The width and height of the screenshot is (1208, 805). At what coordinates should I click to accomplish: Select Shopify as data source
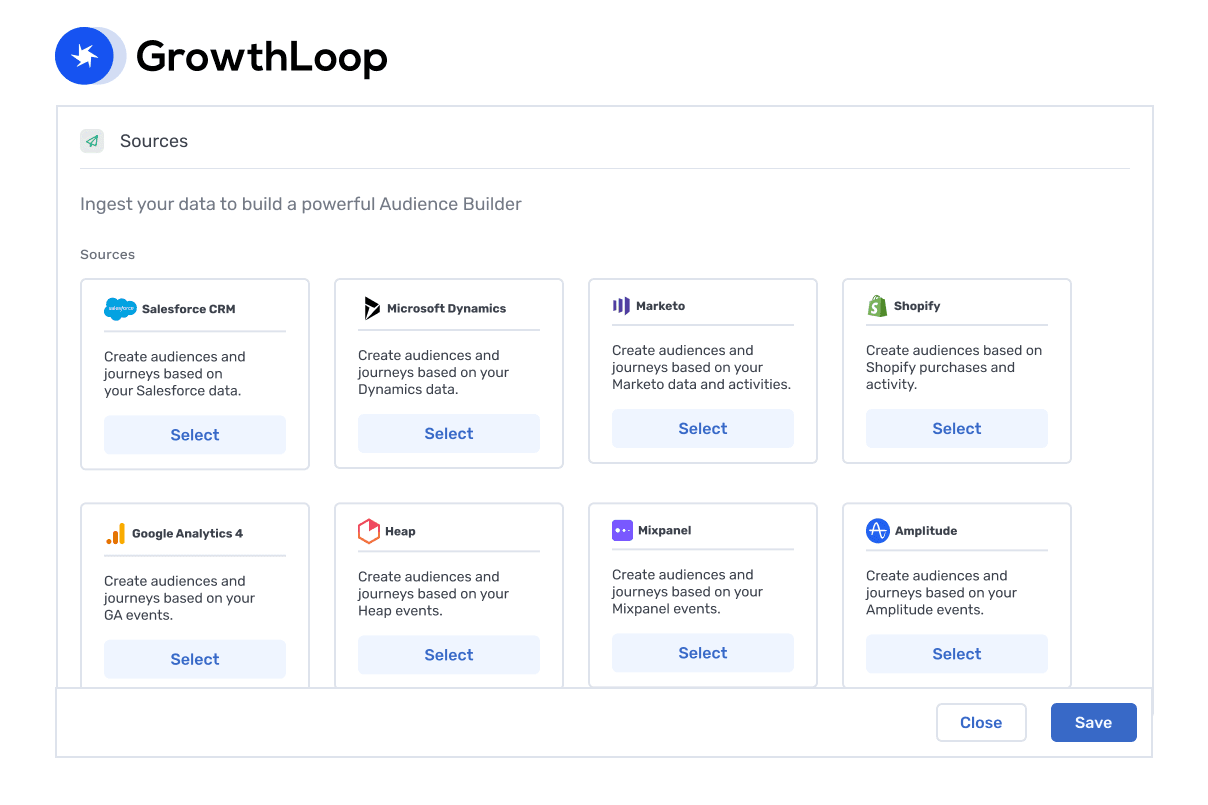coord(957,429)
